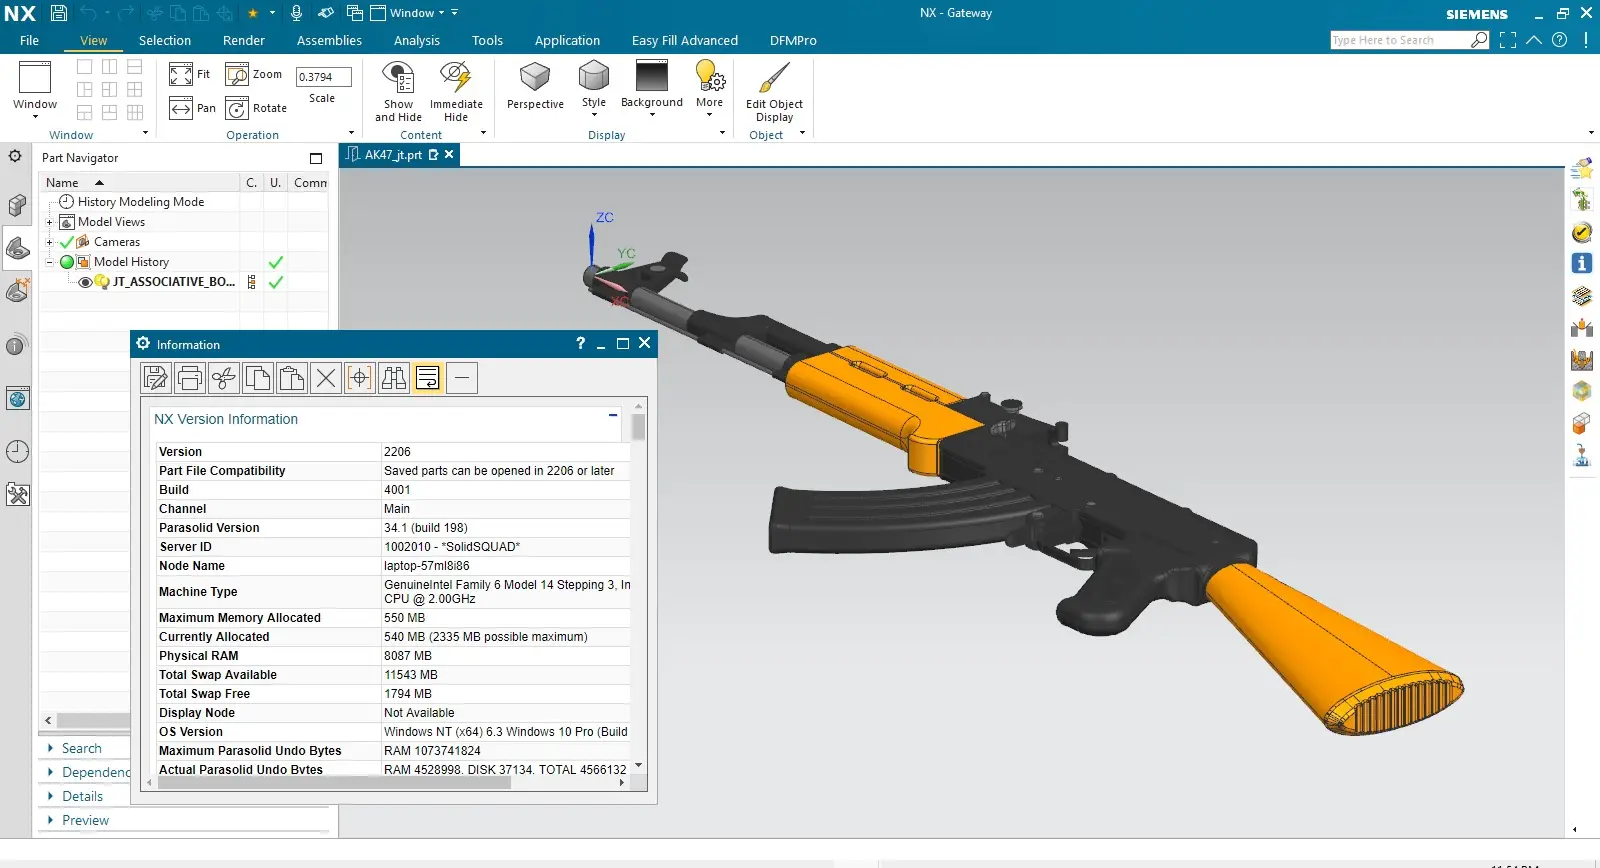Open Show and Hide

click(x=398, y=91)
